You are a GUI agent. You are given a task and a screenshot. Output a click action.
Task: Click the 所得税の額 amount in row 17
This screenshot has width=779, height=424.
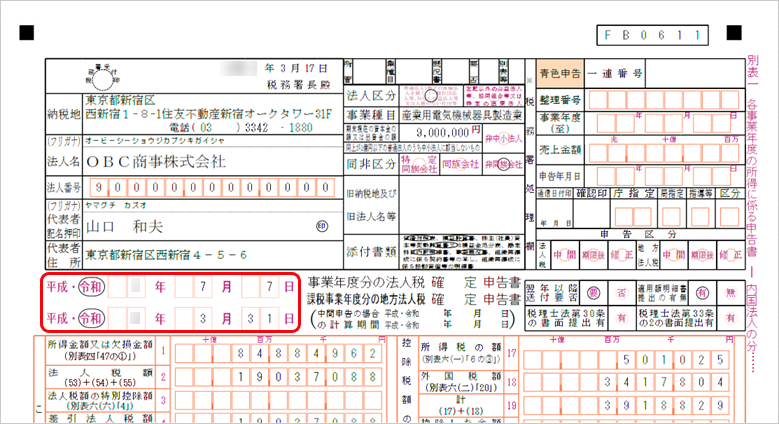tap(626, 359)
